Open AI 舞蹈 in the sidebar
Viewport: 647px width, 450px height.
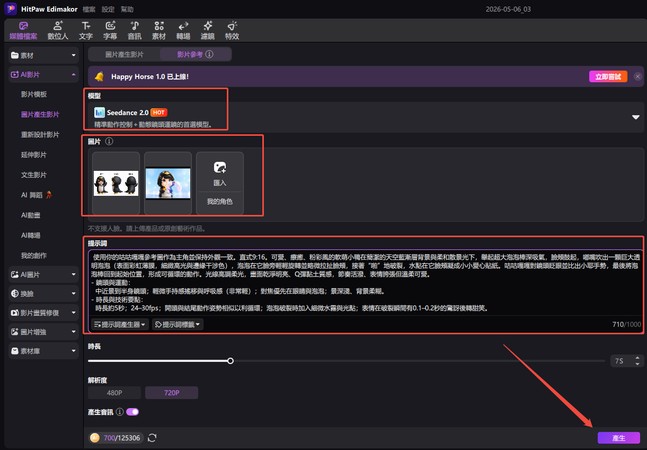tap(36, 195)
